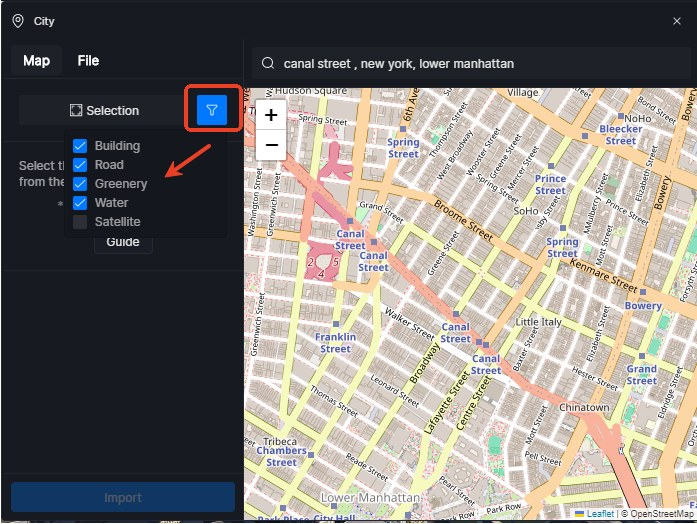This screenshot has width=697, height=524.
Task: Click the Thomas Street label
Action: (334, 401)
